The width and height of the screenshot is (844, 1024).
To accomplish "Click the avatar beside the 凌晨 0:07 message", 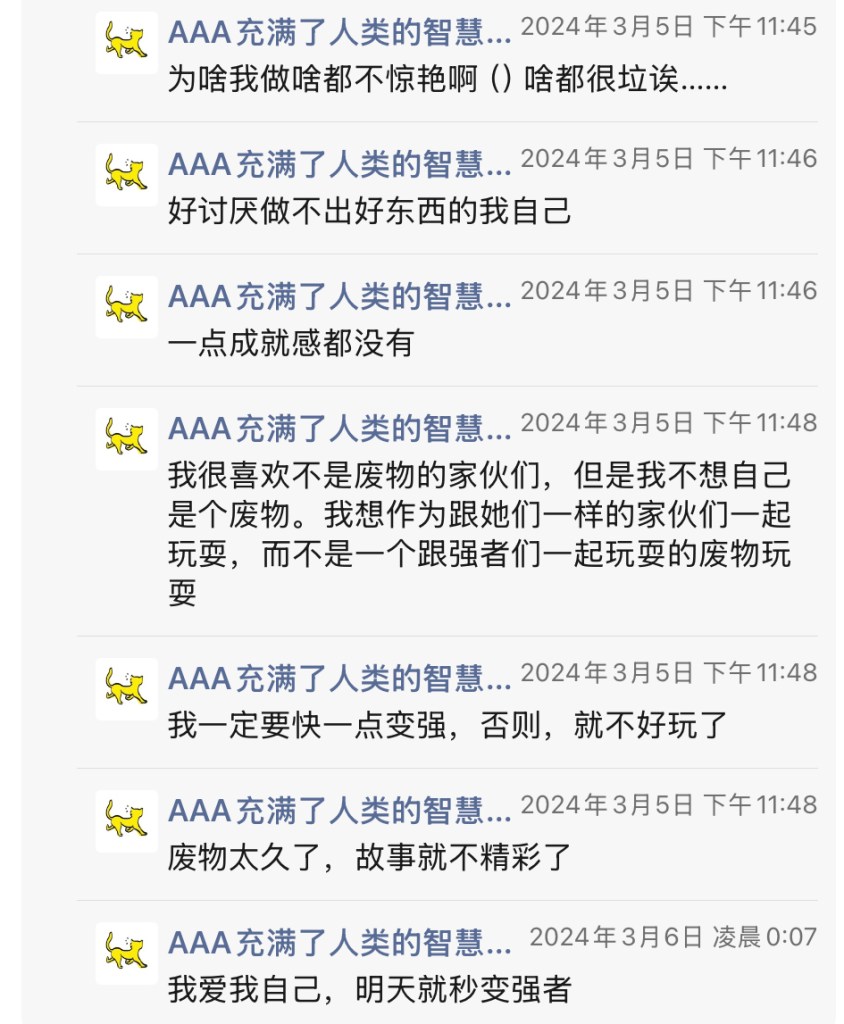I will tap(127, 953).
